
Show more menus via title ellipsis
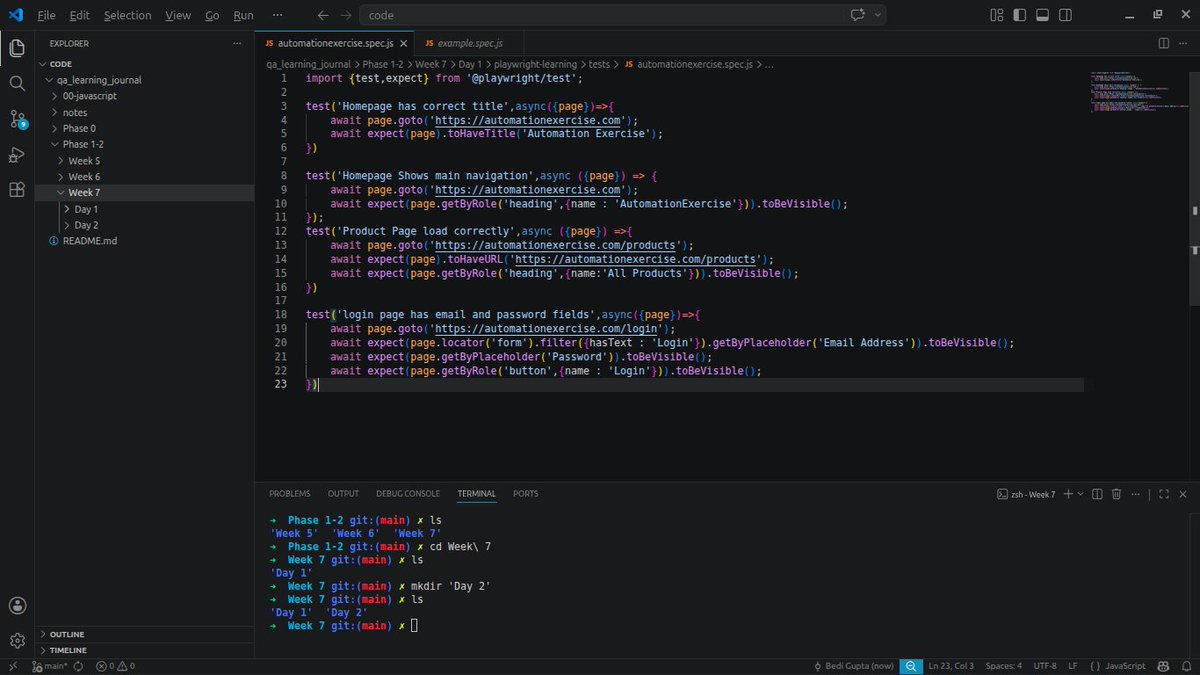click(277, 15)
